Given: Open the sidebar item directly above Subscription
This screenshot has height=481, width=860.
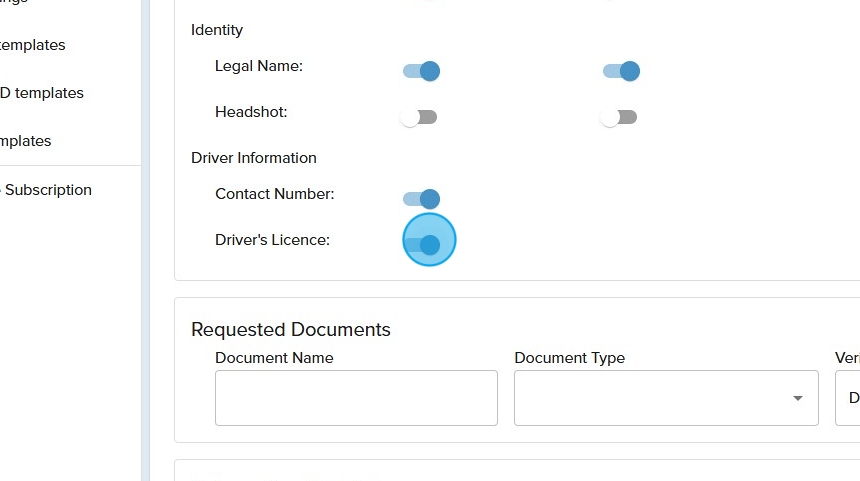Looking at the screenshot, I should click(26, 141).
